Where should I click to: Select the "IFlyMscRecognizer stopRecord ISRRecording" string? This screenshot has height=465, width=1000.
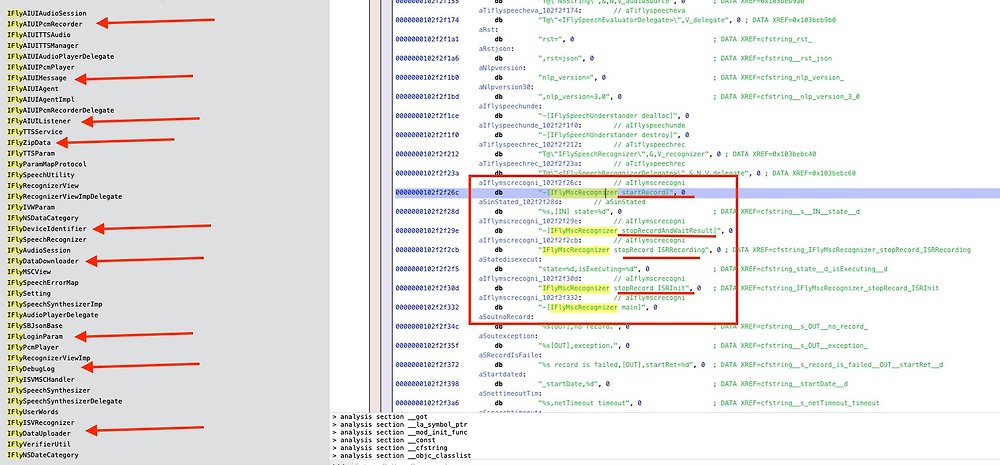click(x=624, y=249)
